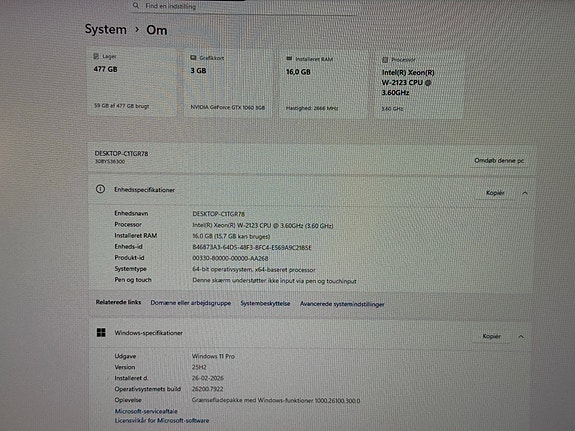Copy device specifications with Kopiér
The height and width of the screenshot is (431, 575).
pos(495,193)
